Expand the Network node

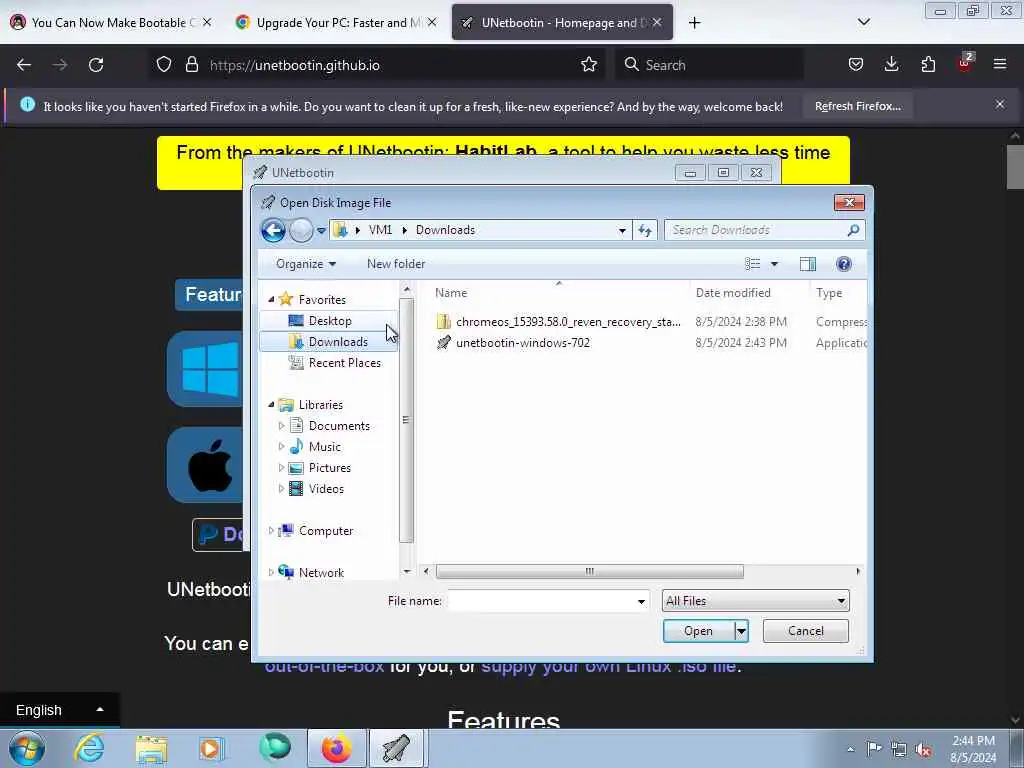[x=272, y=573]
